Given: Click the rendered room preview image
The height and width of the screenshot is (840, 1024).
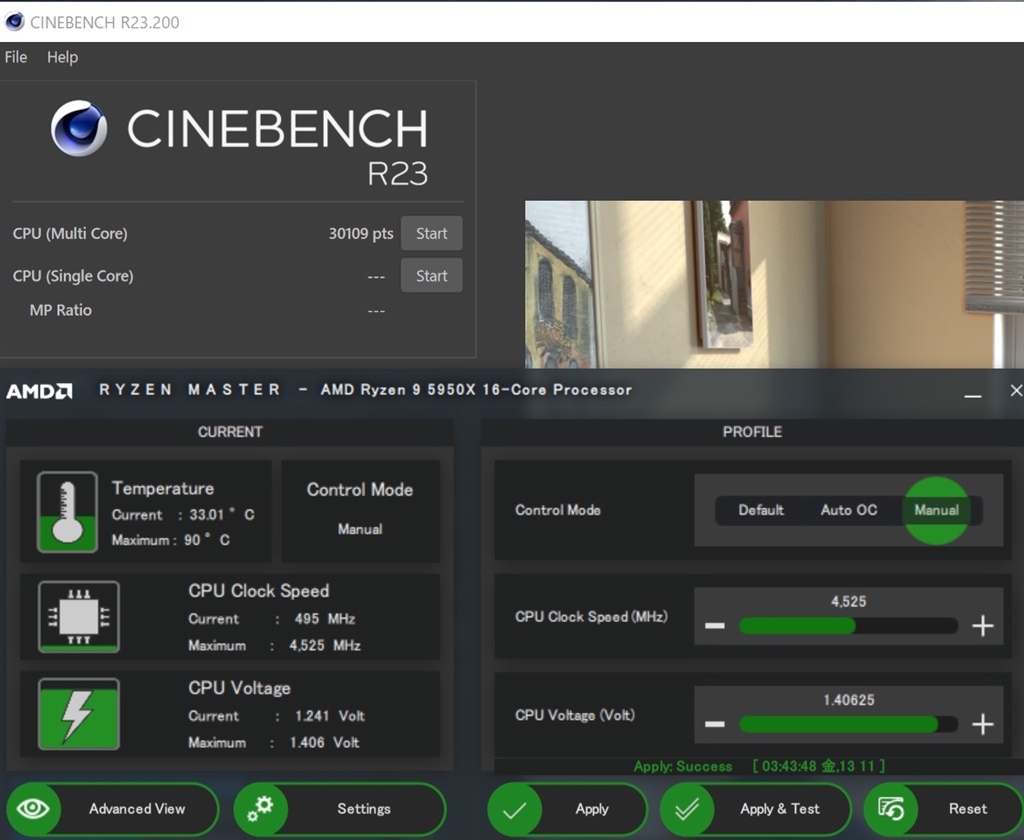Looking at the screenshot, I should [774, 285].
